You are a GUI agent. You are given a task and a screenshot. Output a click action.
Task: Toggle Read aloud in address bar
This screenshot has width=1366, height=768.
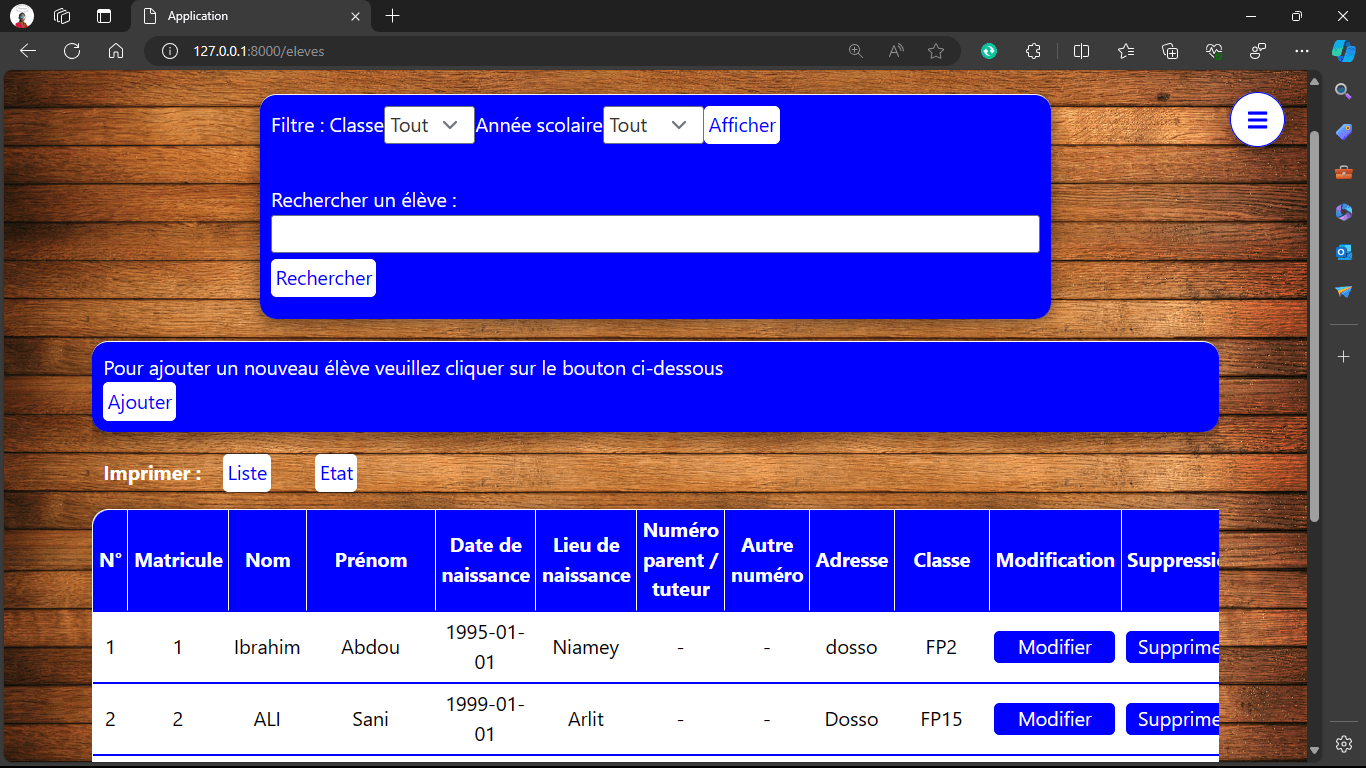click(x=896, y=51)
